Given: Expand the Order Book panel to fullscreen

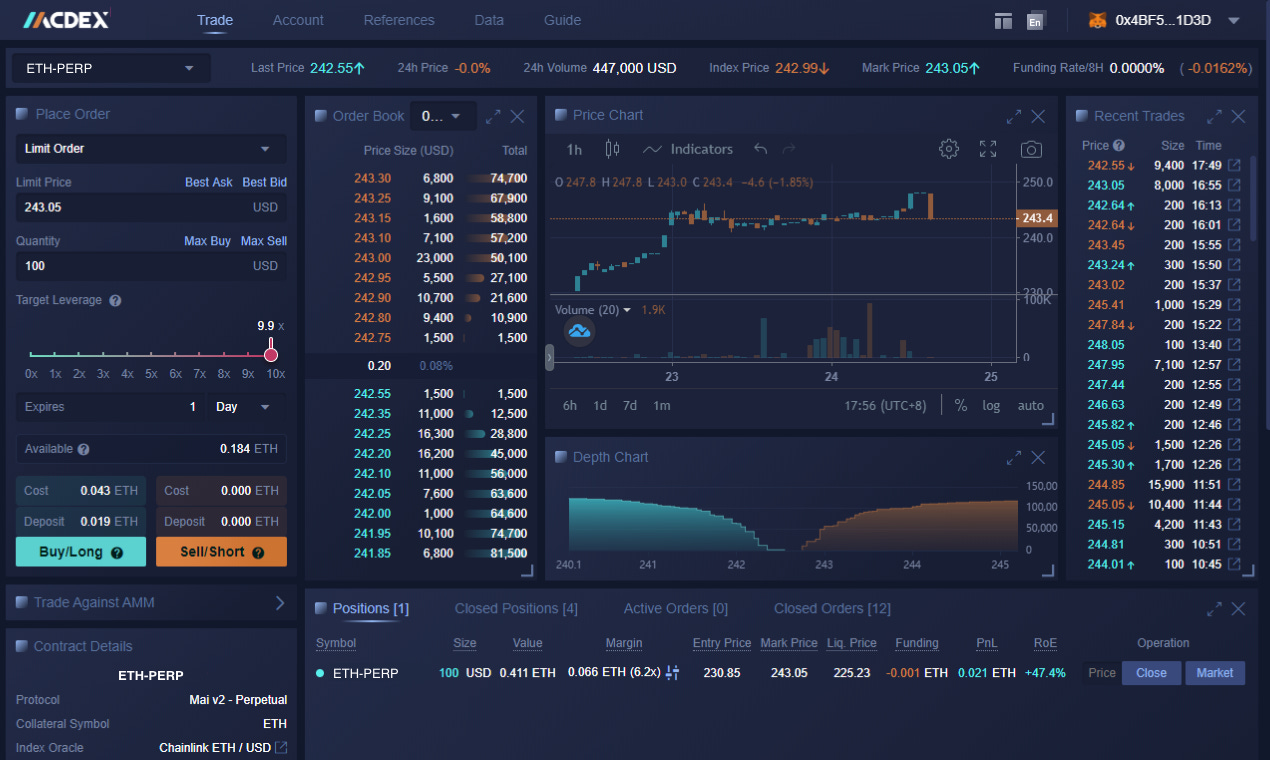Looking at the screenshot, I should (493, 116).
